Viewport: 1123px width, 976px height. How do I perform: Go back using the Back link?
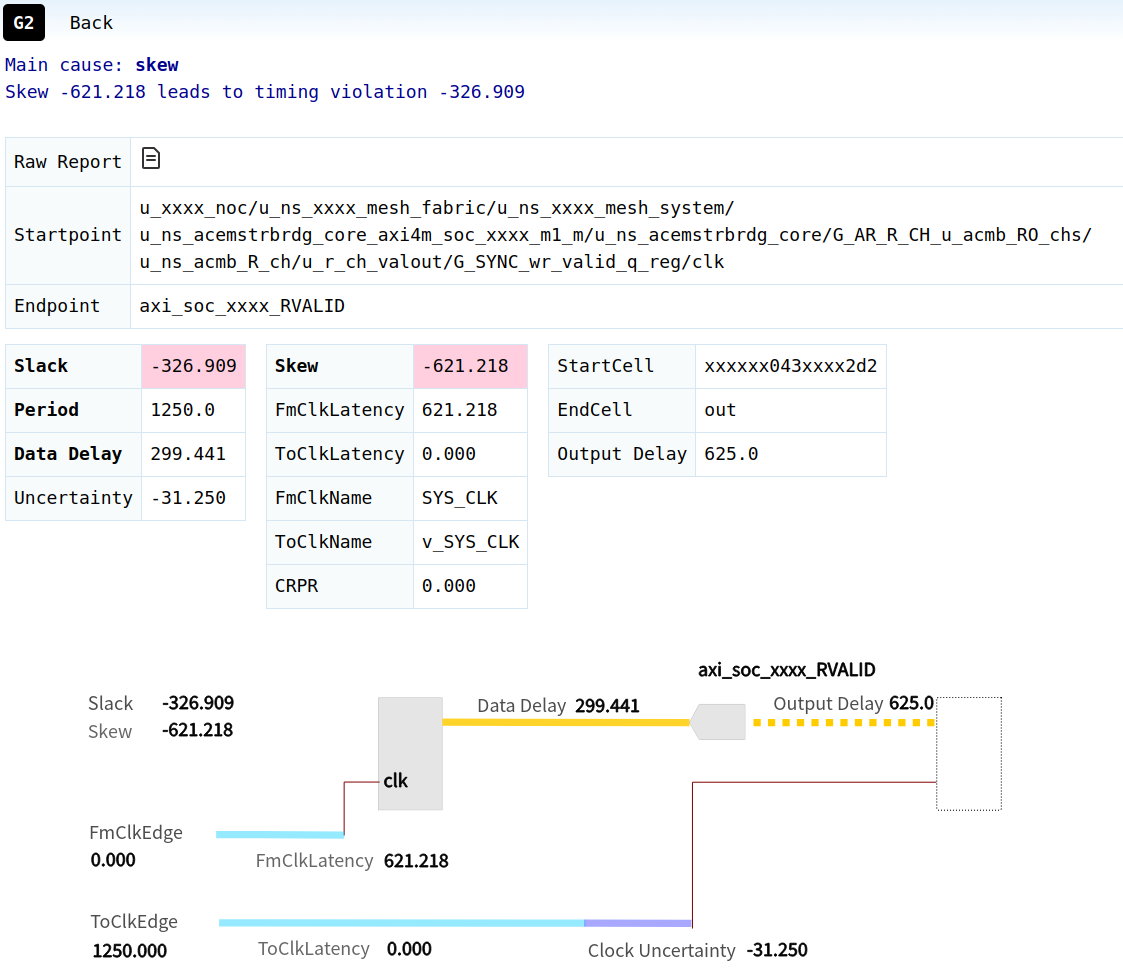91,22
